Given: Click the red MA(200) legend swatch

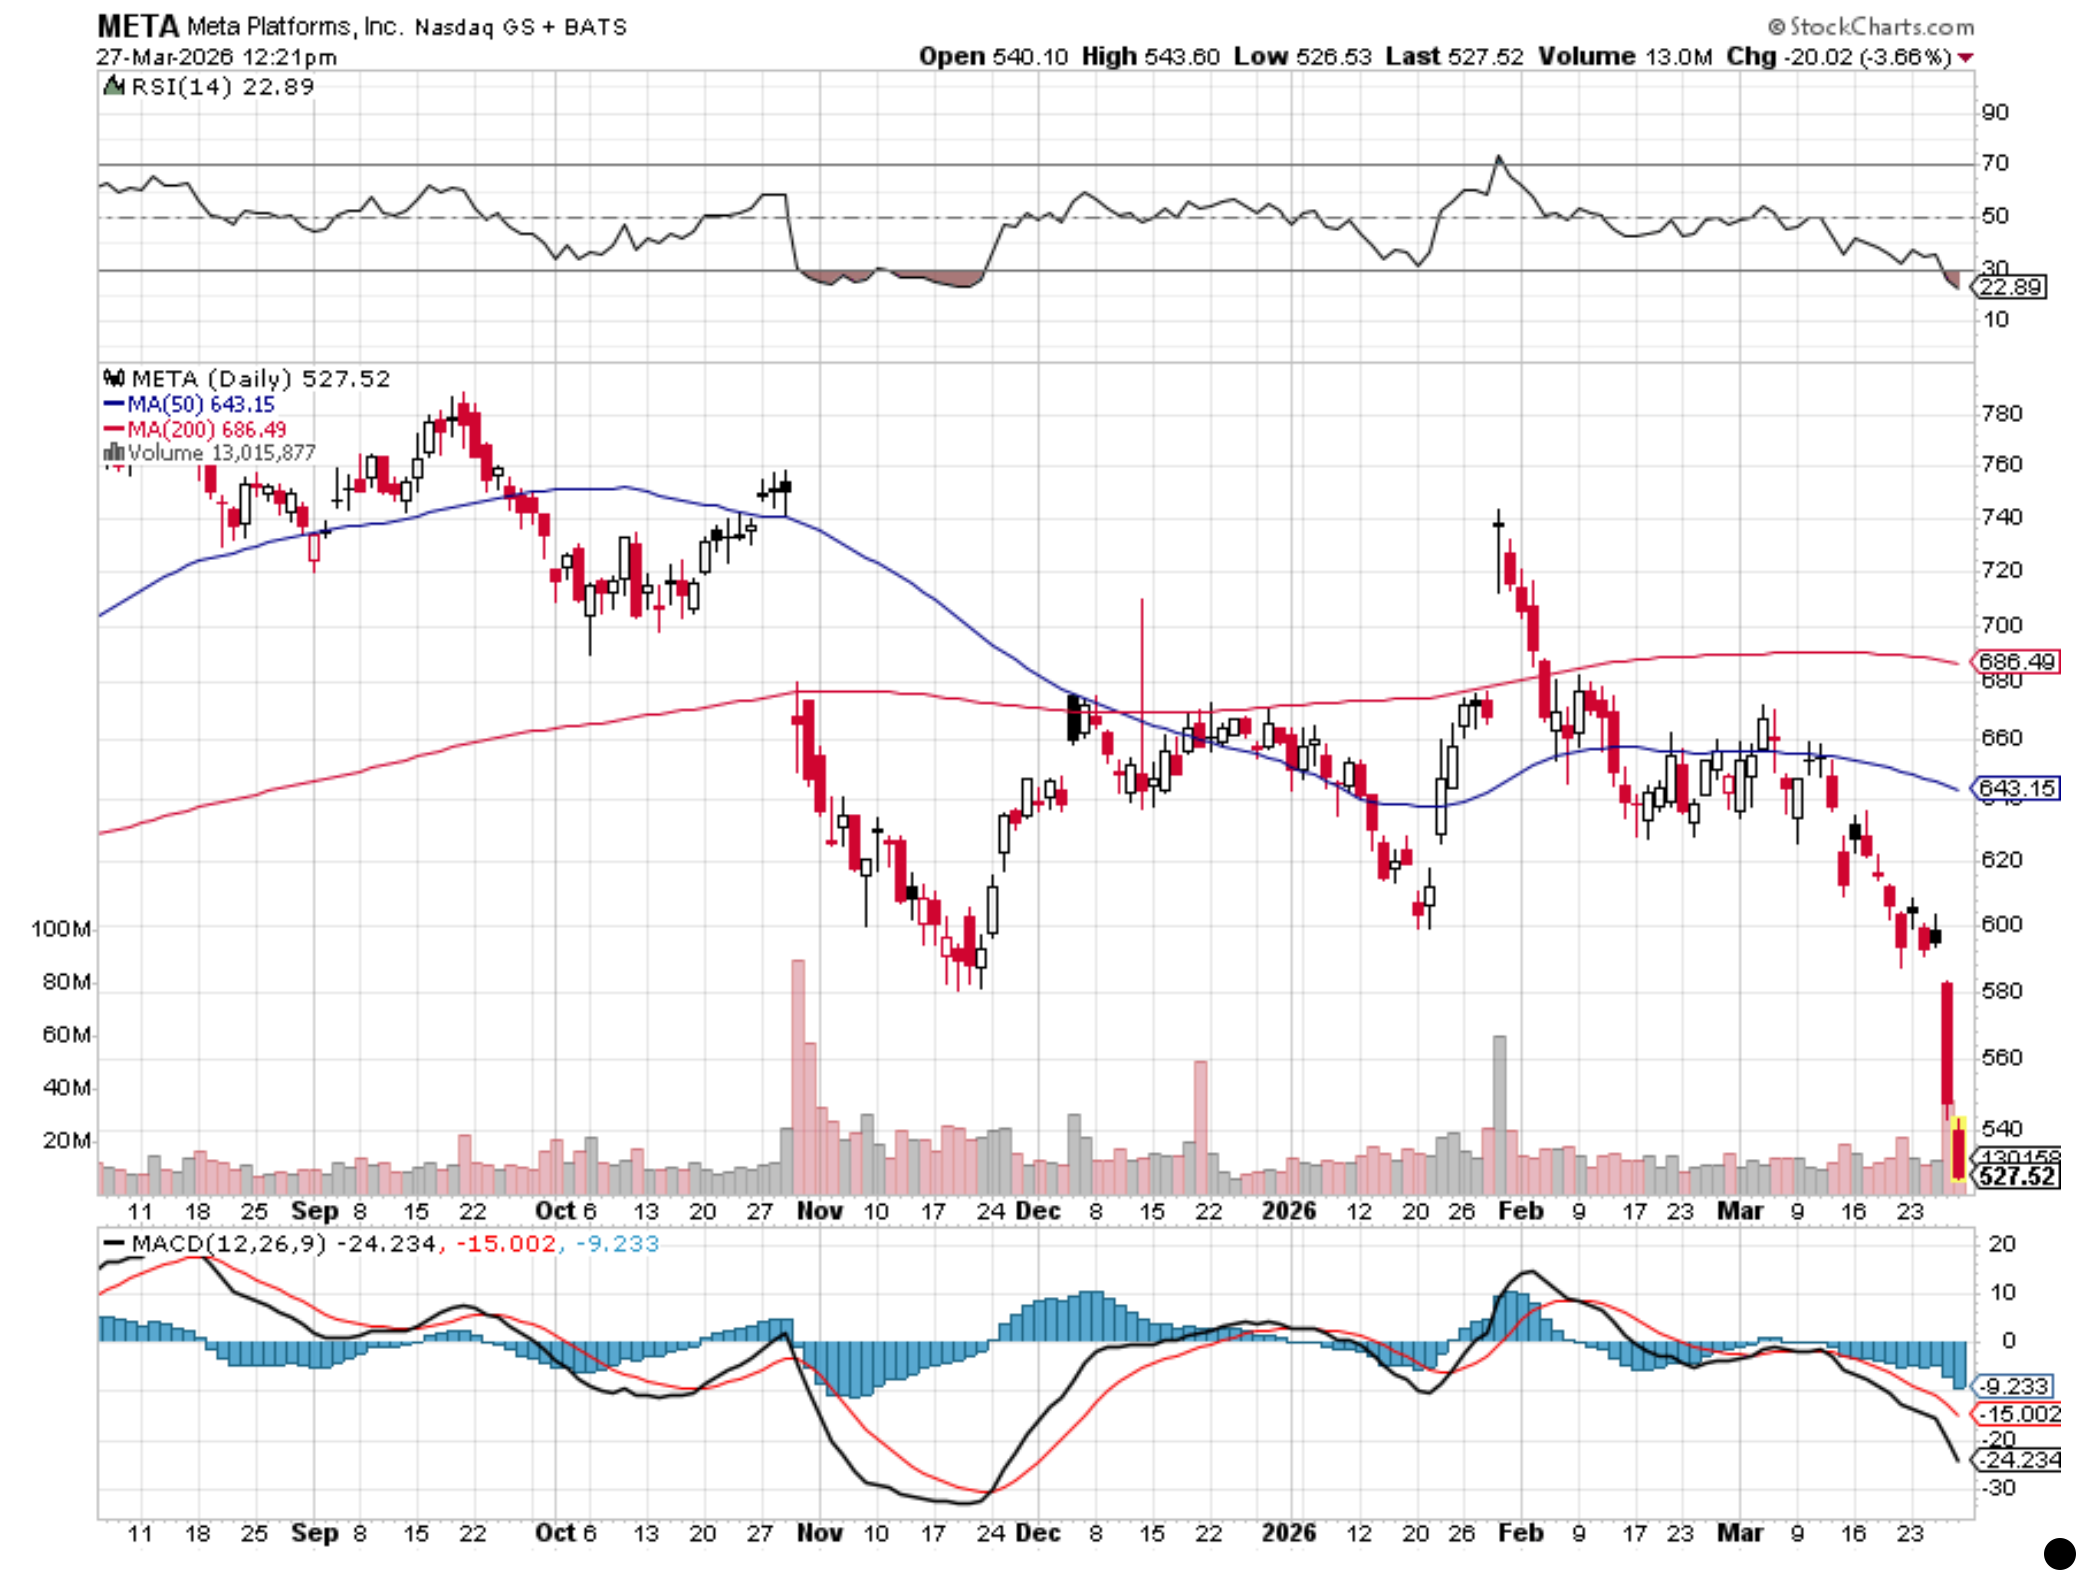Looking at the screenshot, I should click(113, 429).
